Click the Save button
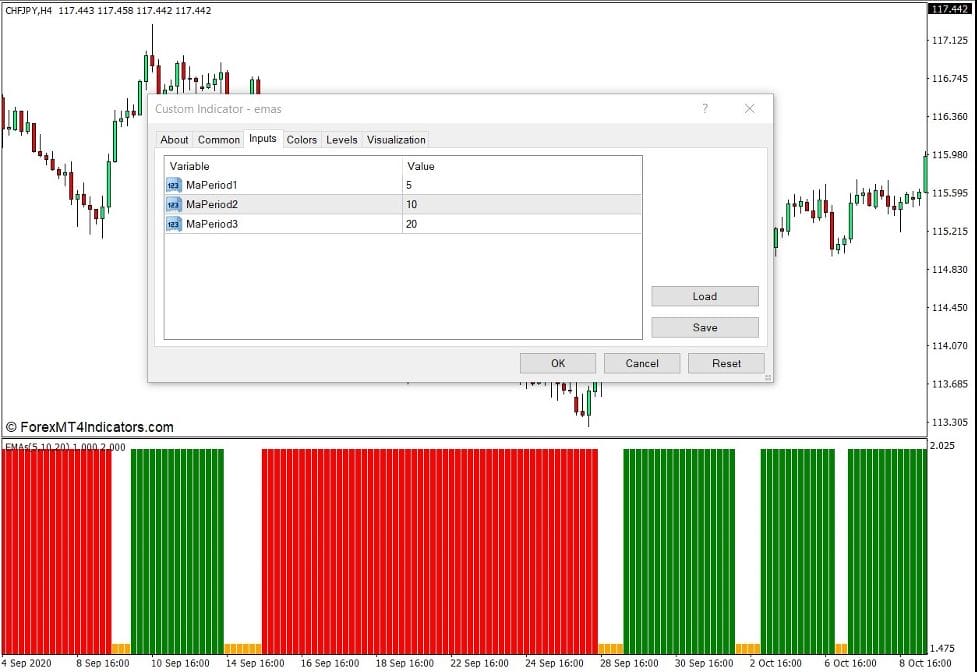Image resolution: width=977 pixels, height=672 pixels. [704, 327]
